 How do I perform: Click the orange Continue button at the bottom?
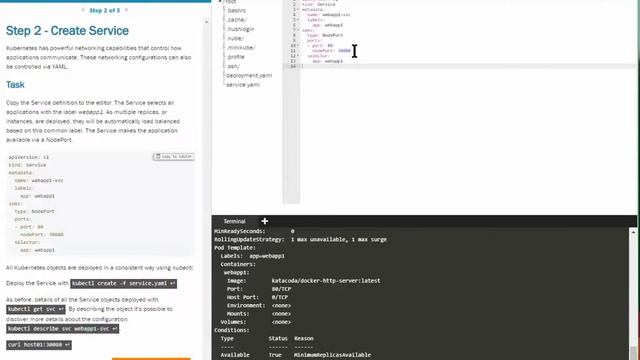point(151,358)
